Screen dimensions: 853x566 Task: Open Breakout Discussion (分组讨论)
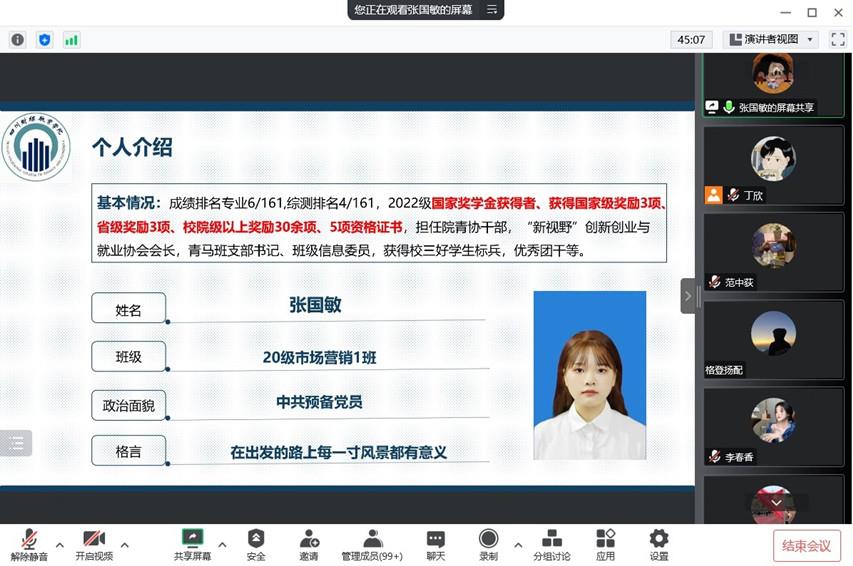pyautogui.click(x=552, y=545)
